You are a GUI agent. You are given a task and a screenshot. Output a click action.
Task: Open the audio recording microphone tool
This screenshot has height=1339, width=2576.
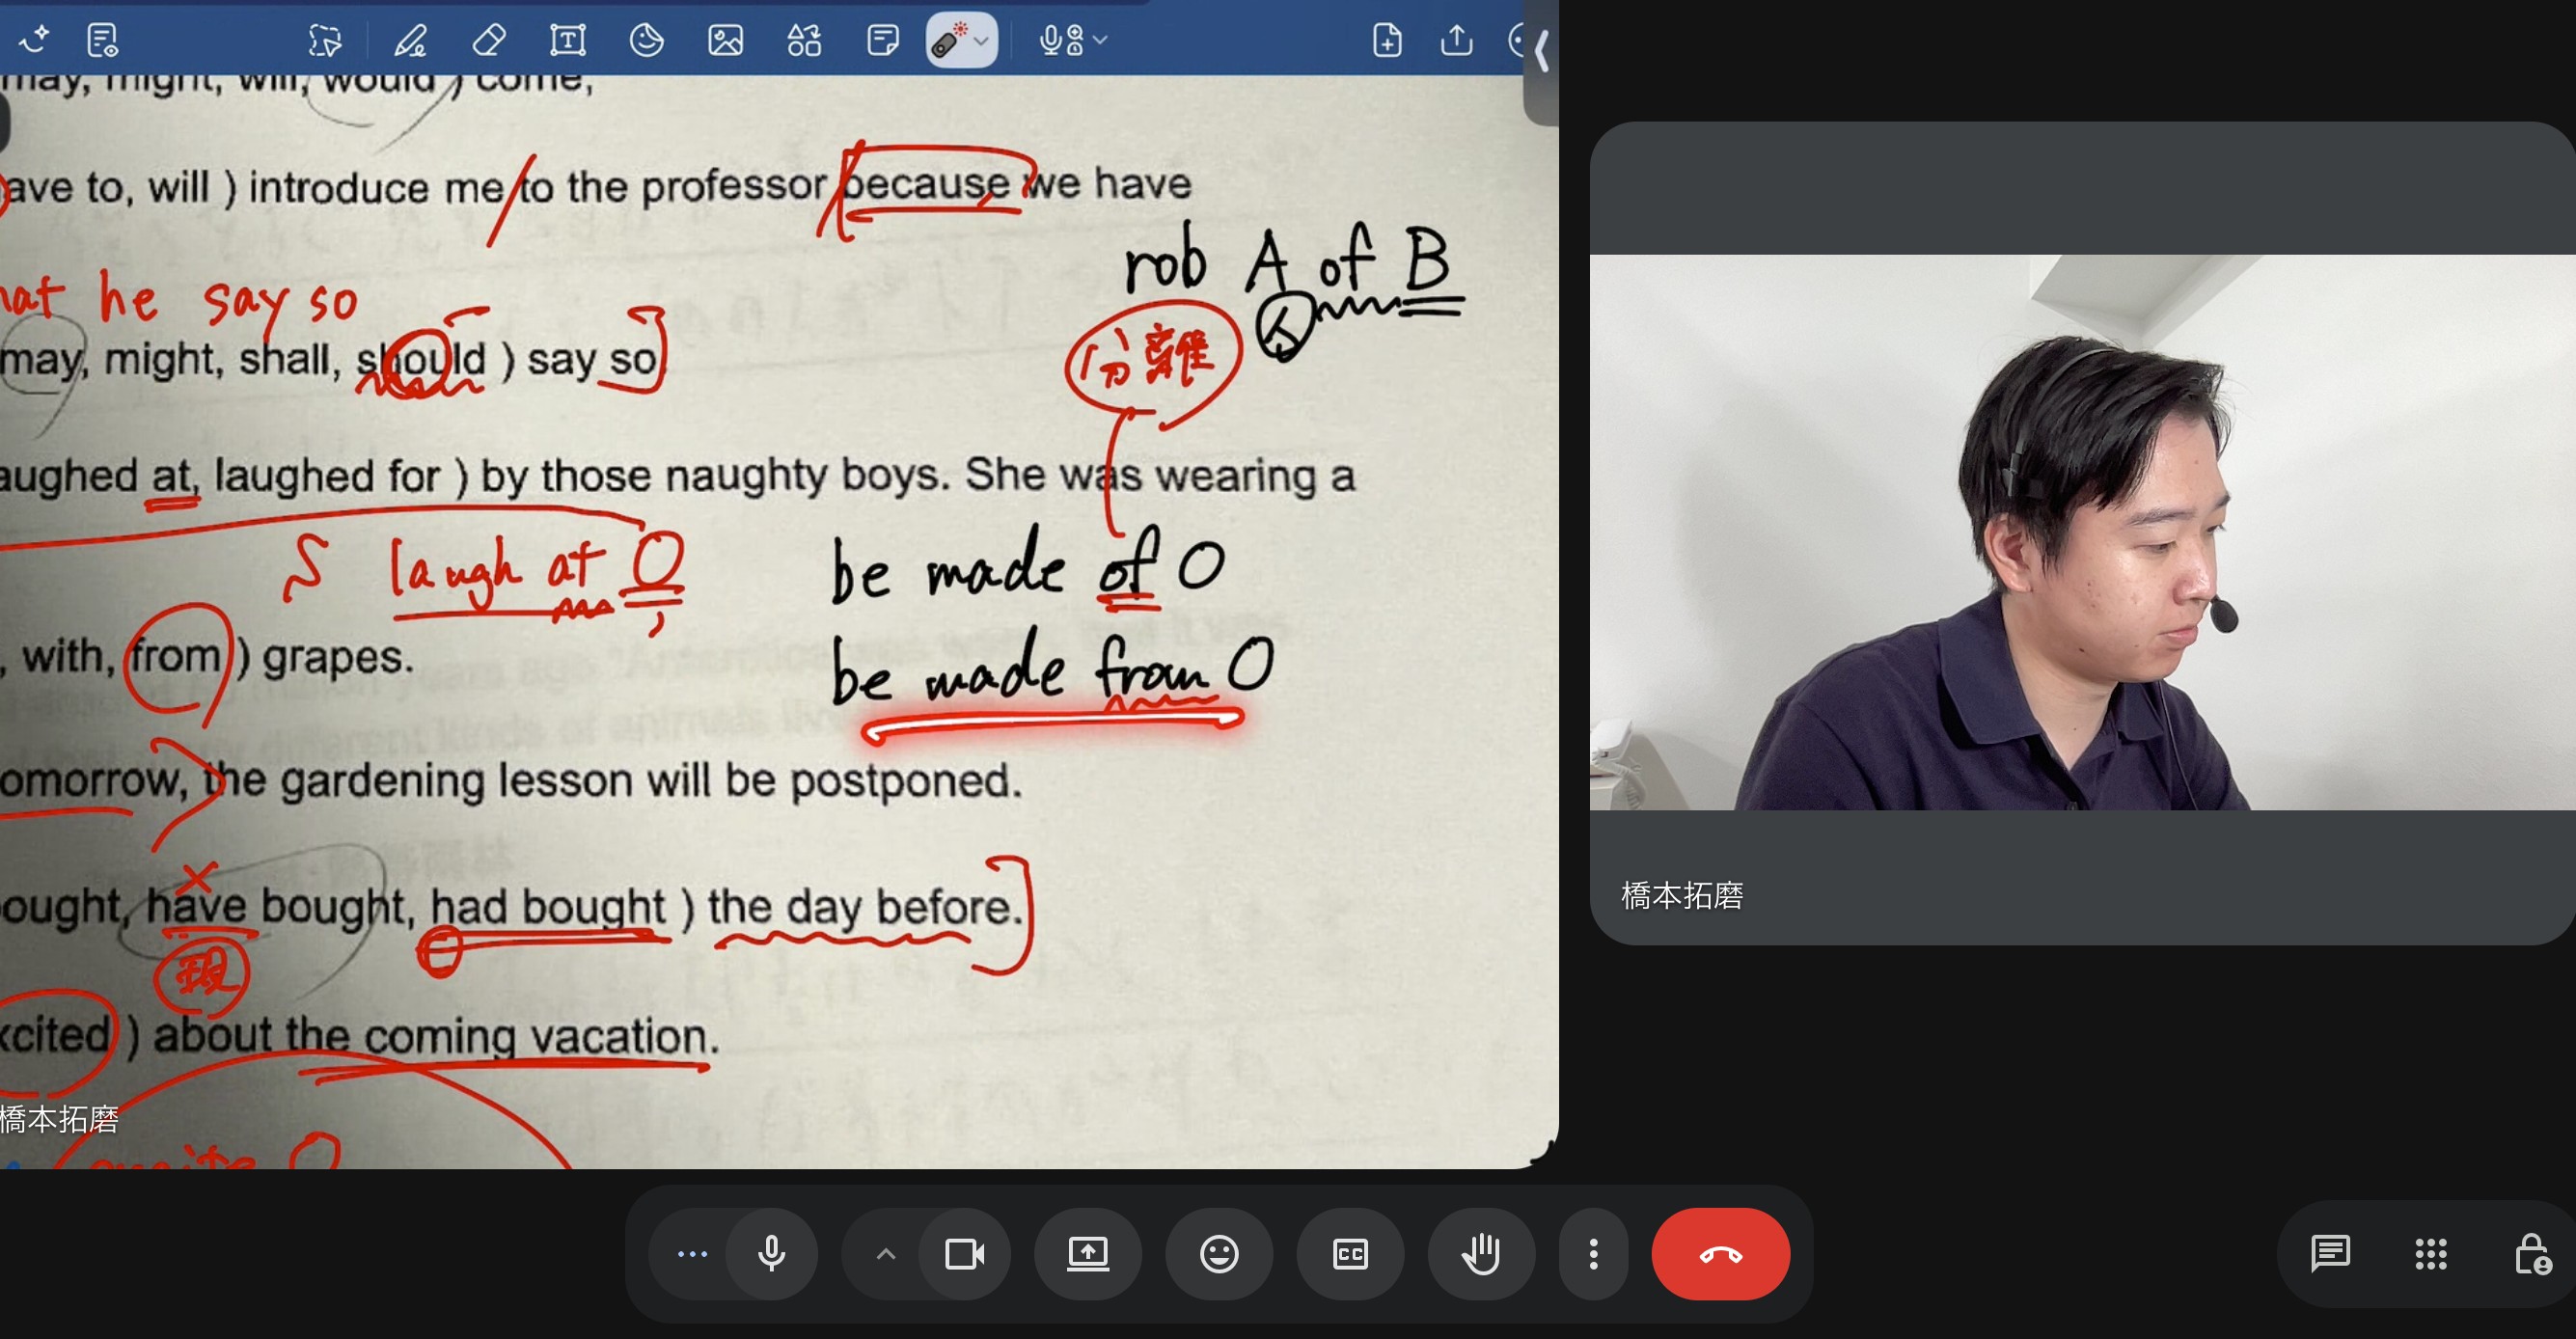1061,40
